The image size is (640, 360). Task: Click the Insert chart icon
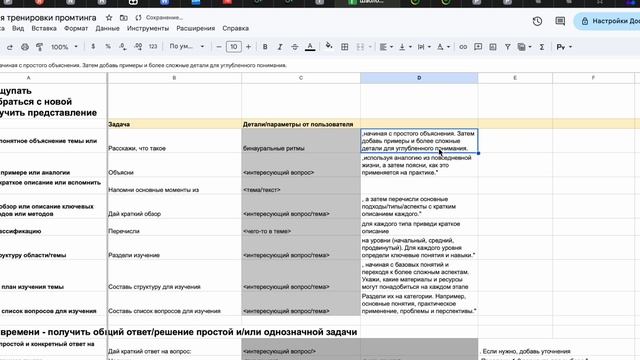tap(493, 47)
